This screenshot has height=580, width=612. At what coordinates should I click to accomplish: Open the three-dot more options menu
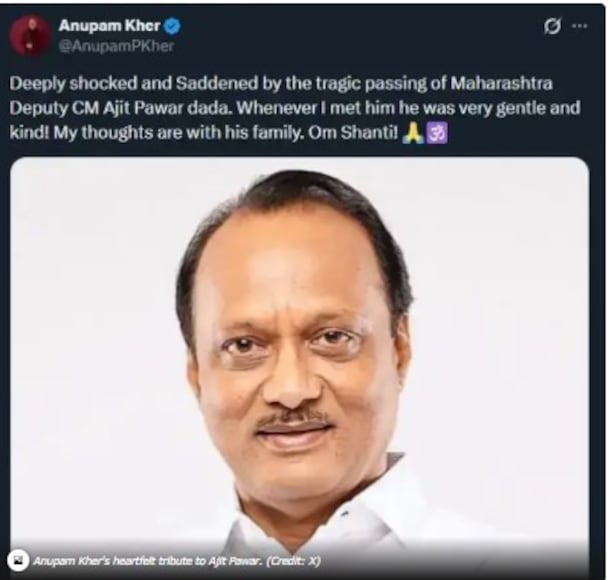pyautogui.click(x=579, y=26)
